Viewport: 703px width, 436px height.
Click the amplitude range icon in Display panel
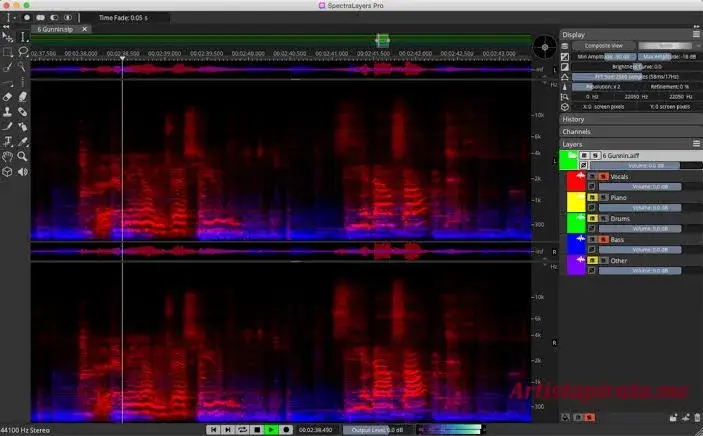[x=565, y=57]
